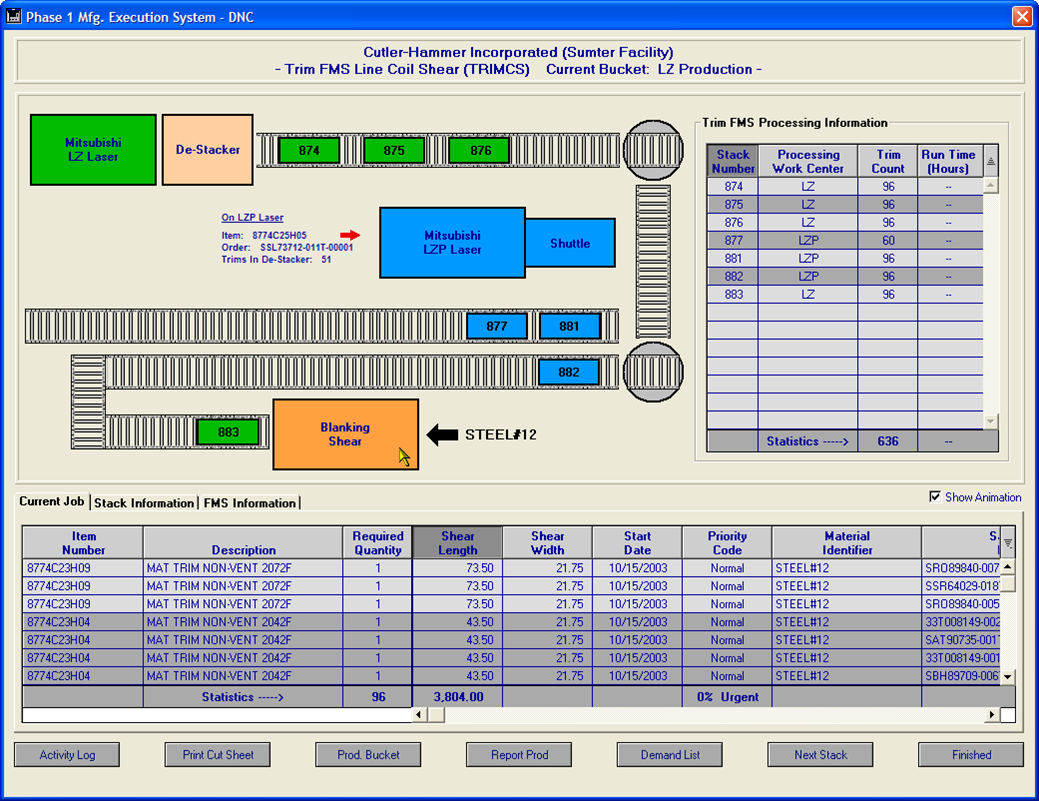Click the Required Quantity column header
Viewport: 1039px width, 801px height.
[378, 543]
